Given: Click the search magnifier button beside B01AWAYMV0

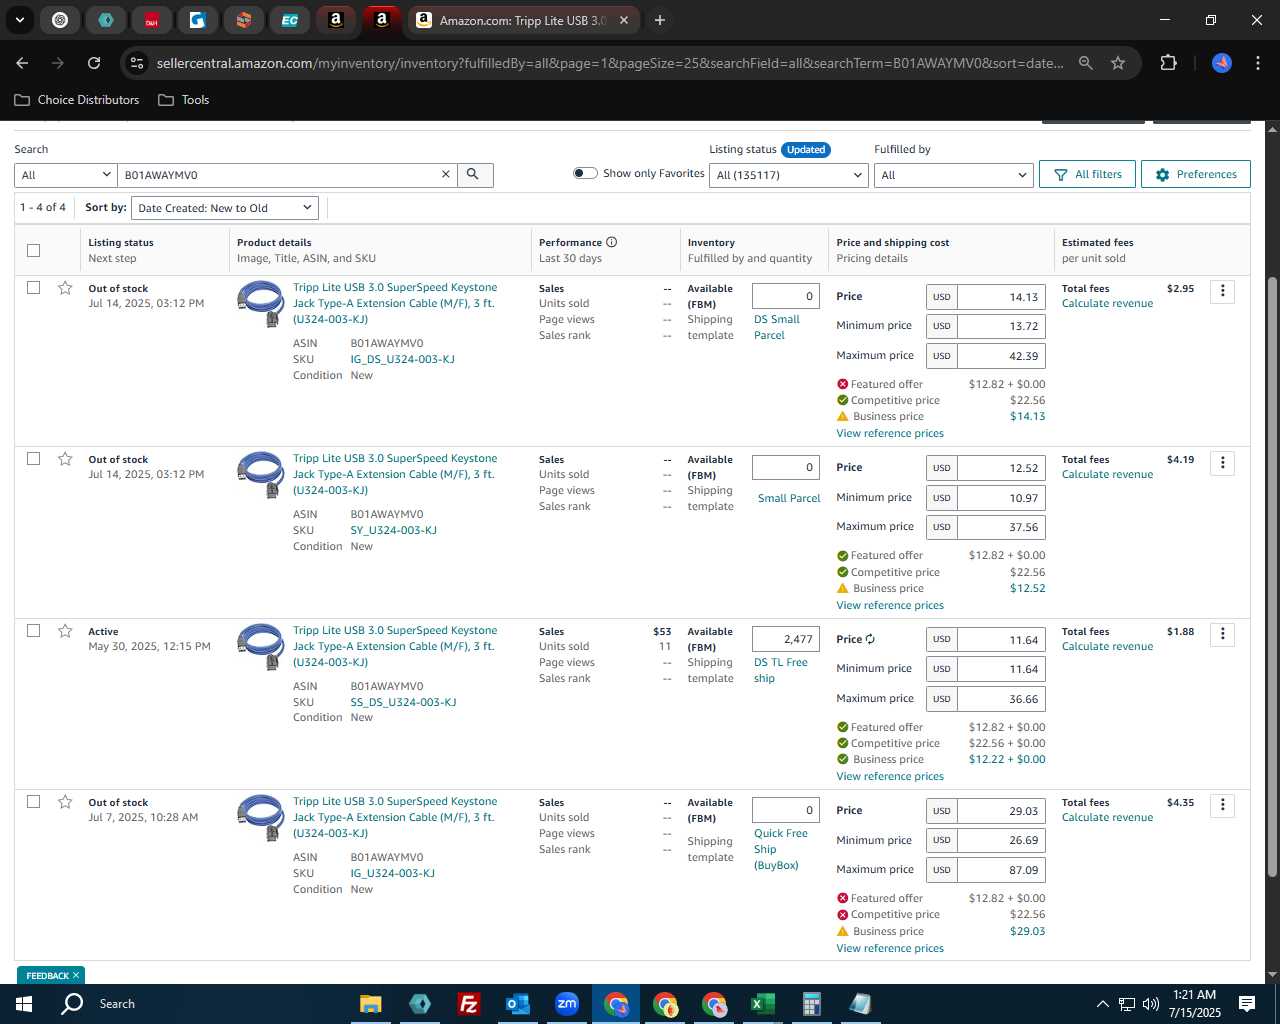Looking at the screenshot, I should tap(474, 174).
